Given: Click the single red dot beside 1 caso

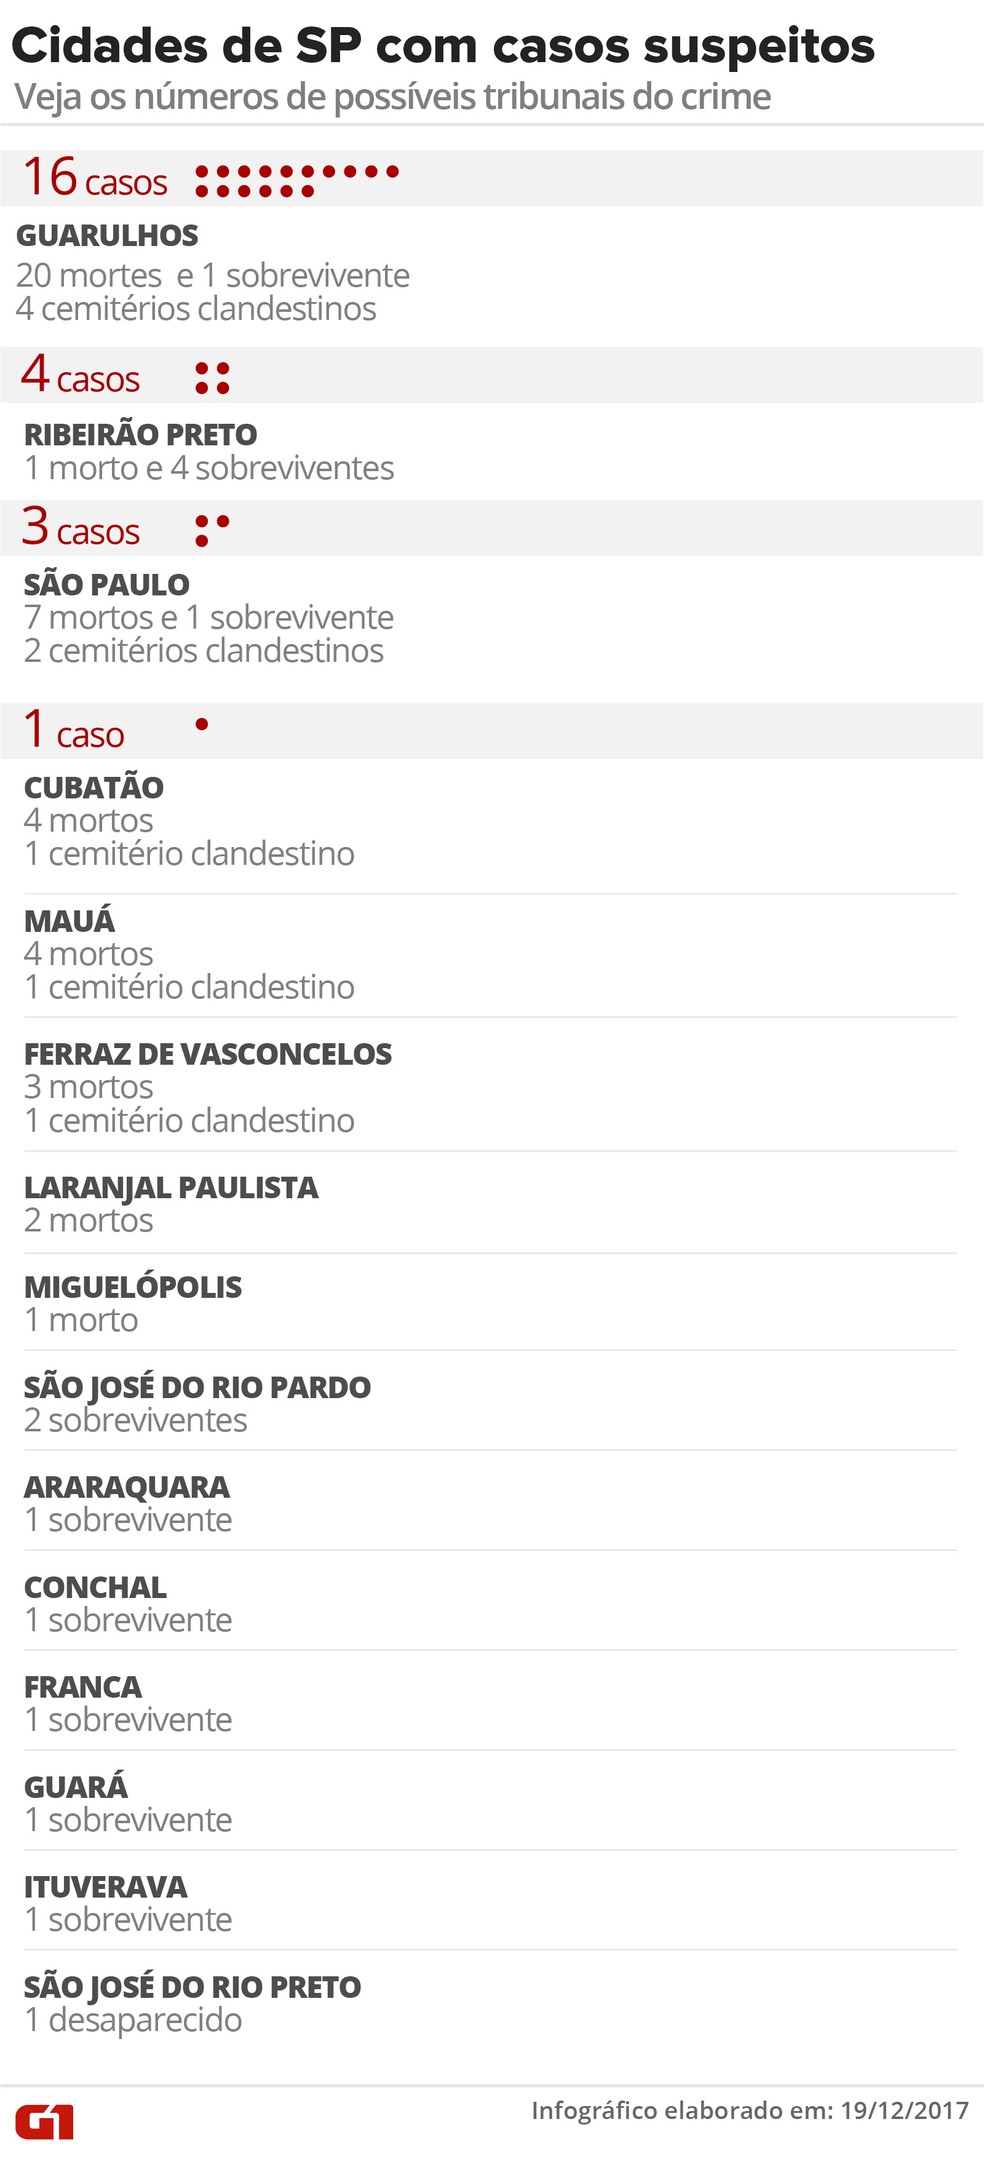Looking at the screenshot, I should tap(202, 724).
